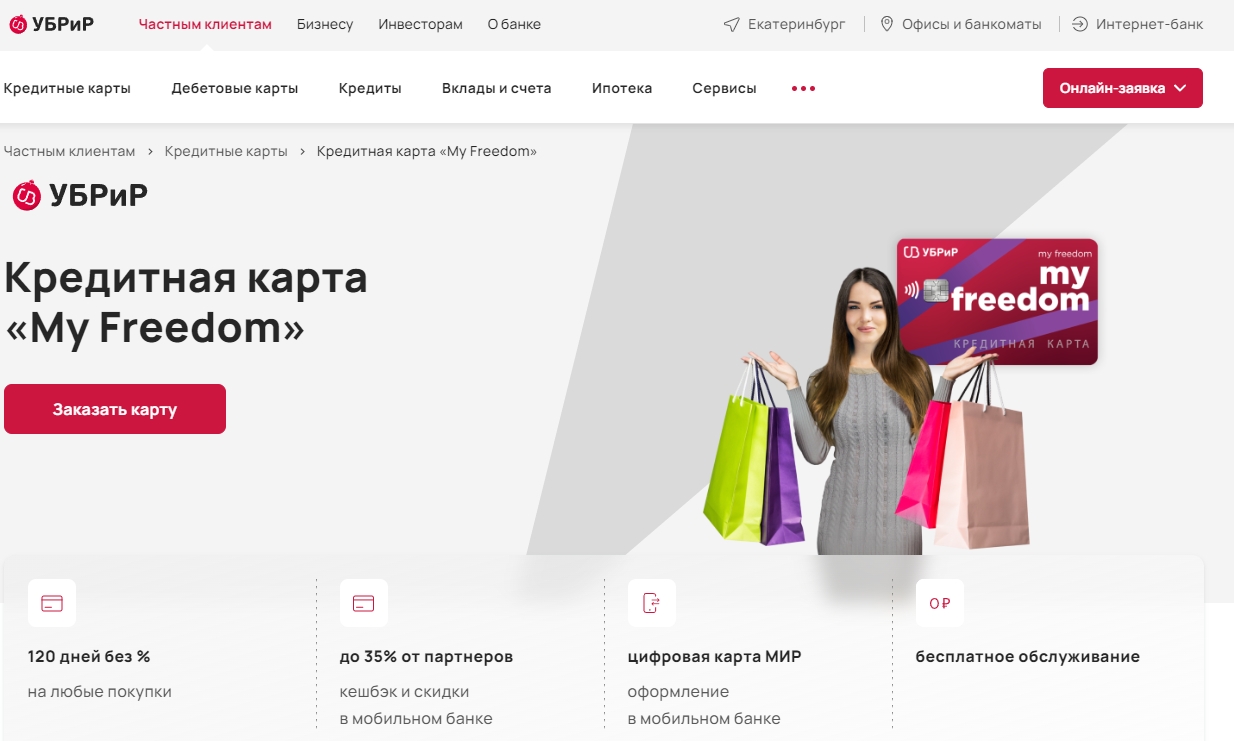This screenshot has width=1234, height=741.
Task: Open the Онлайн-заявка dropdown
Action: [1123, 88]
